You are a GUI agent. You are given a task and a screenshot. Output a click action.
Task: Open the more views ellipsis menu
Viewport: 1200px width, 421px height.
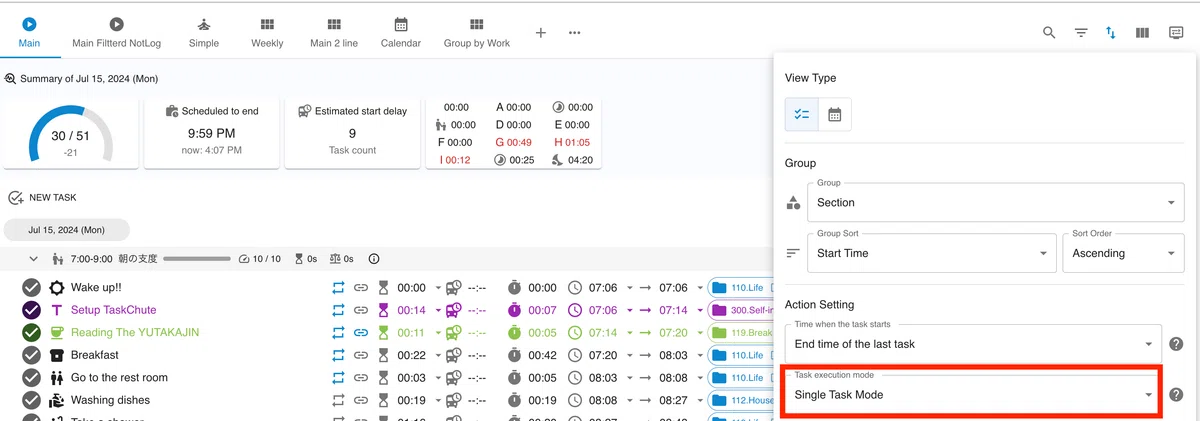(x=575, y=33)
